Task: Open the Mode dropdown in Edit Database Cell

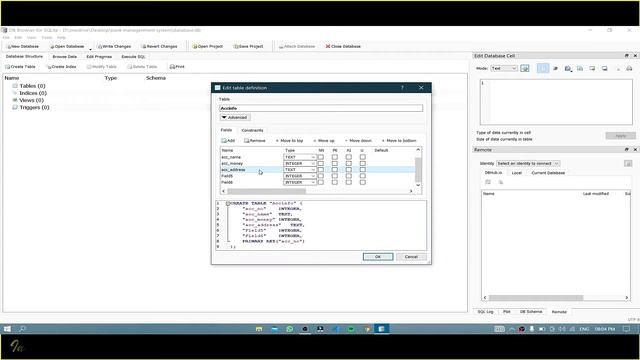Action: pos(504,68)
